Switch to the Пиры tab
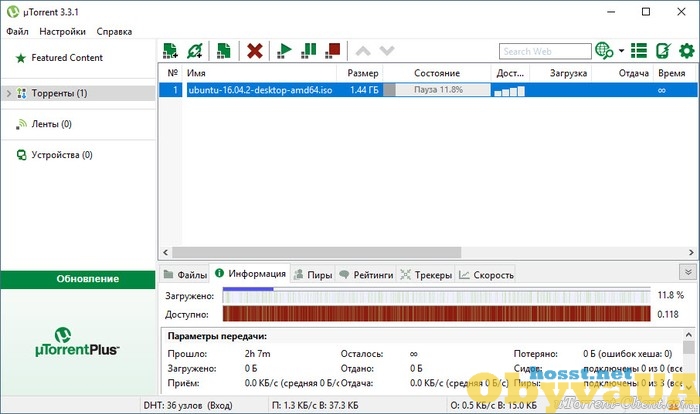 click(x=313, y=275)
